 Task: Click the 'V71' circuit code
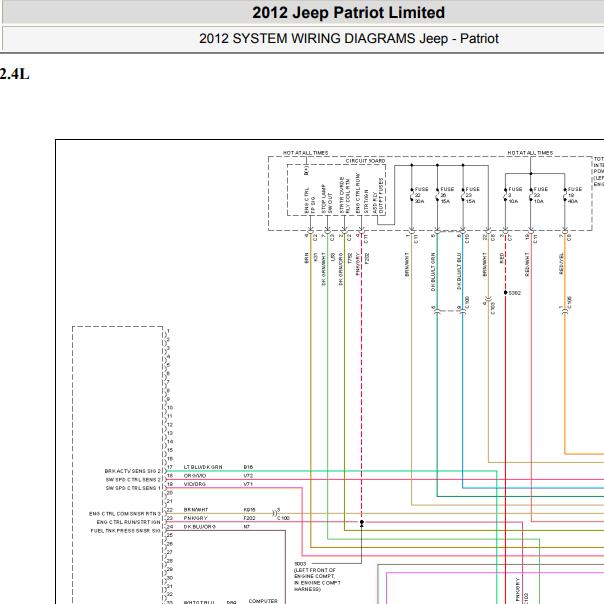coord(248,484)
